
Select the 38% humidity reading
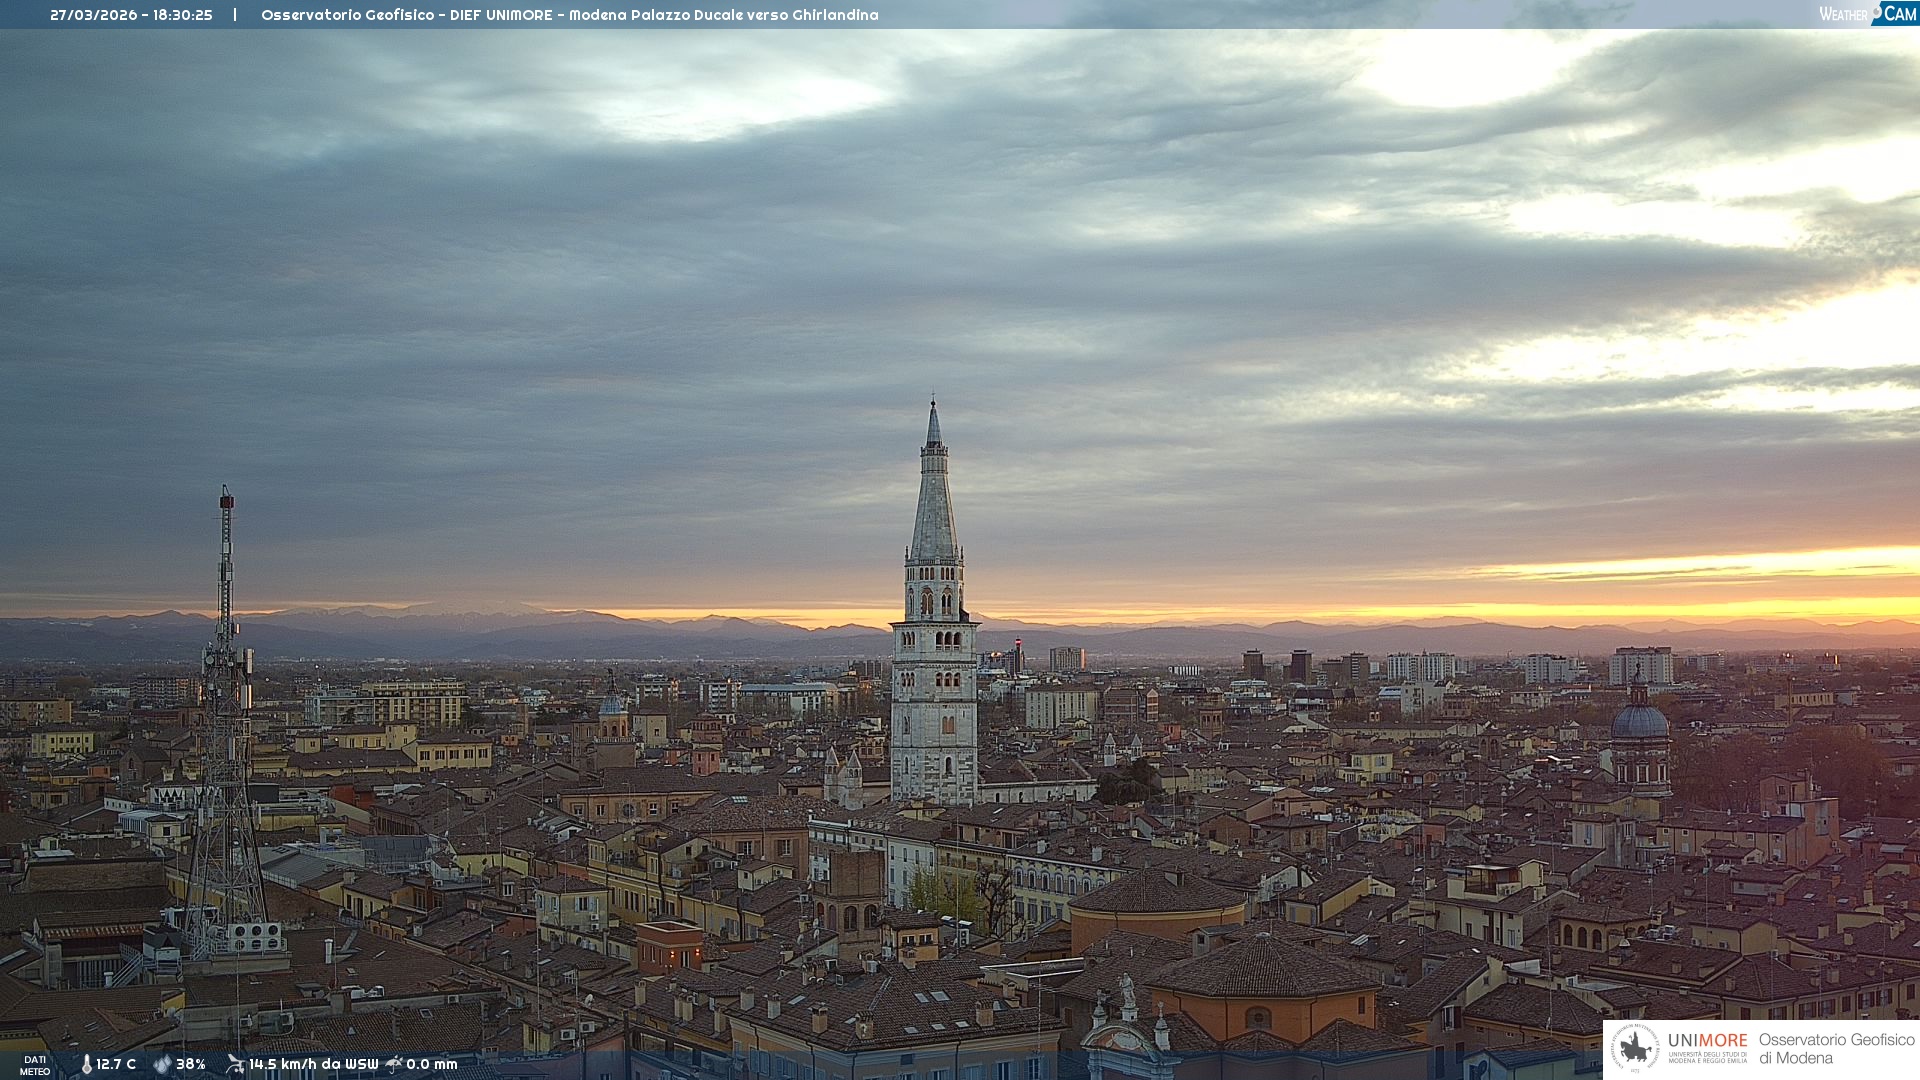tap(191, 1065)
